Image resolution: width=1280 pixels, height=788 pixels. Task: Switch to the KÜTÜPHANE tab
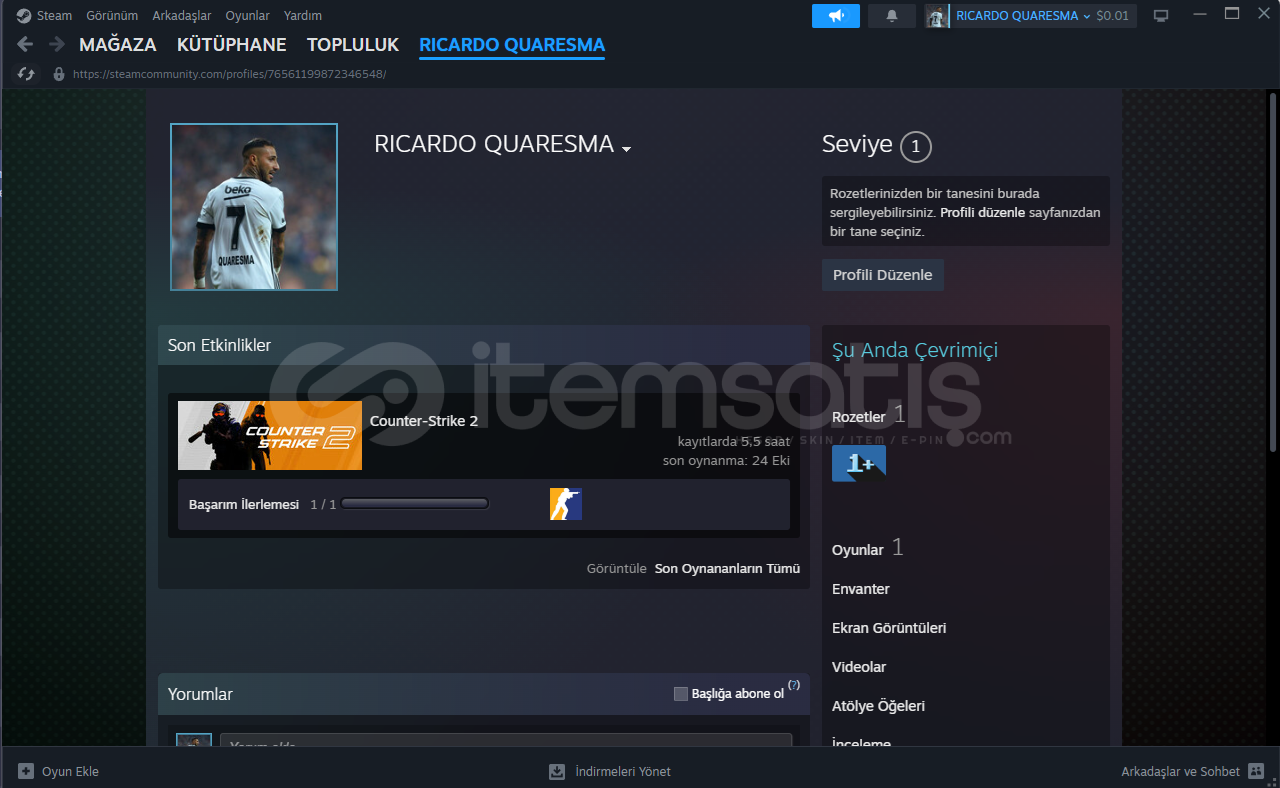(x=232, y=45)
